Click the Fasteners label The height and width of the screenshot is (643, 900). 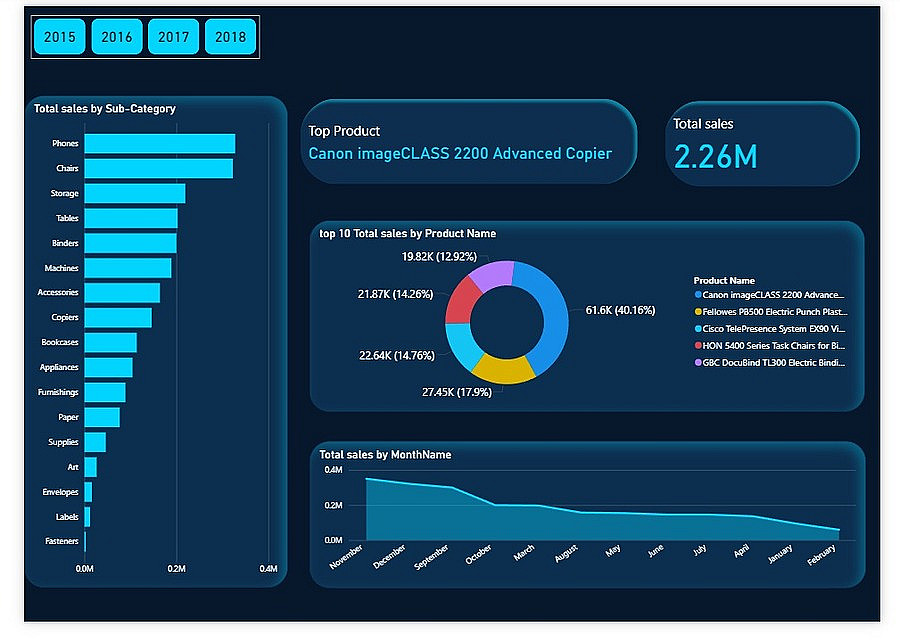click(61, 541)
